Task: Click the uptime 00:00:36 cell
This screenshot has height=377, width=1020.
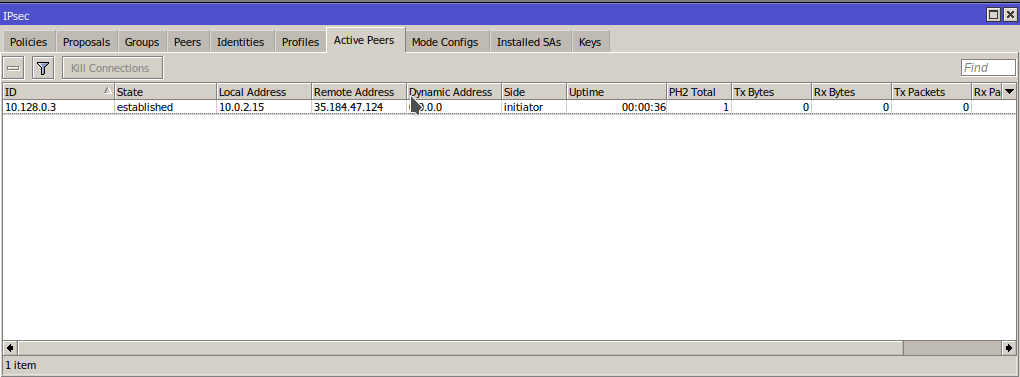Action: (617, 107)
